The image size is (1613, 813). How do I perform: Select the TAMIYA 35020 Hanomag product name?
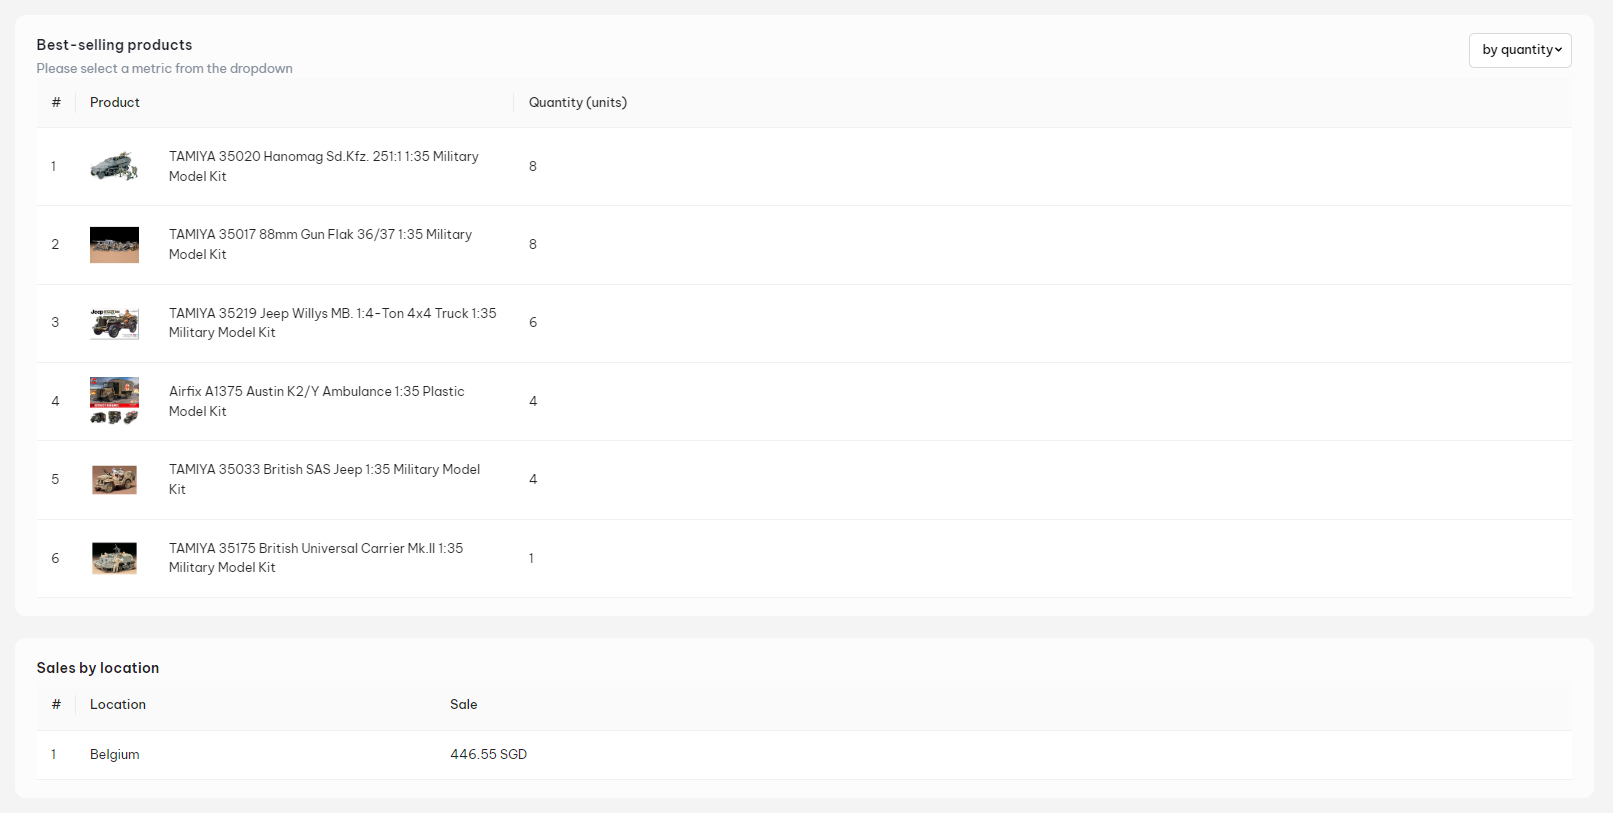pyautogui.click(x=323, y=166)
